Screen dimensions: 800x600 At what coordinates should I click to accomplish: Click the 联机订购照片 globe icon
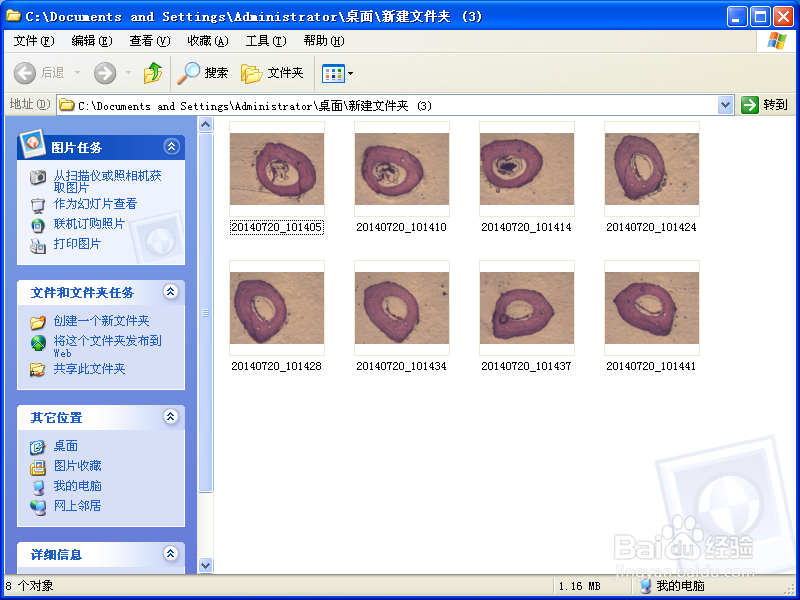pos(38,225)
